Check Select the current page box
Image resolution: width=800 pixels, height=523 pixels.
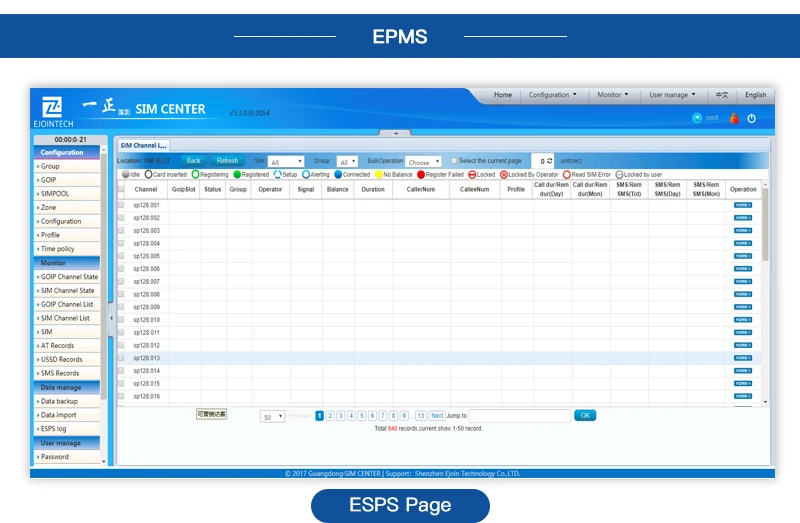coord(454,161)
